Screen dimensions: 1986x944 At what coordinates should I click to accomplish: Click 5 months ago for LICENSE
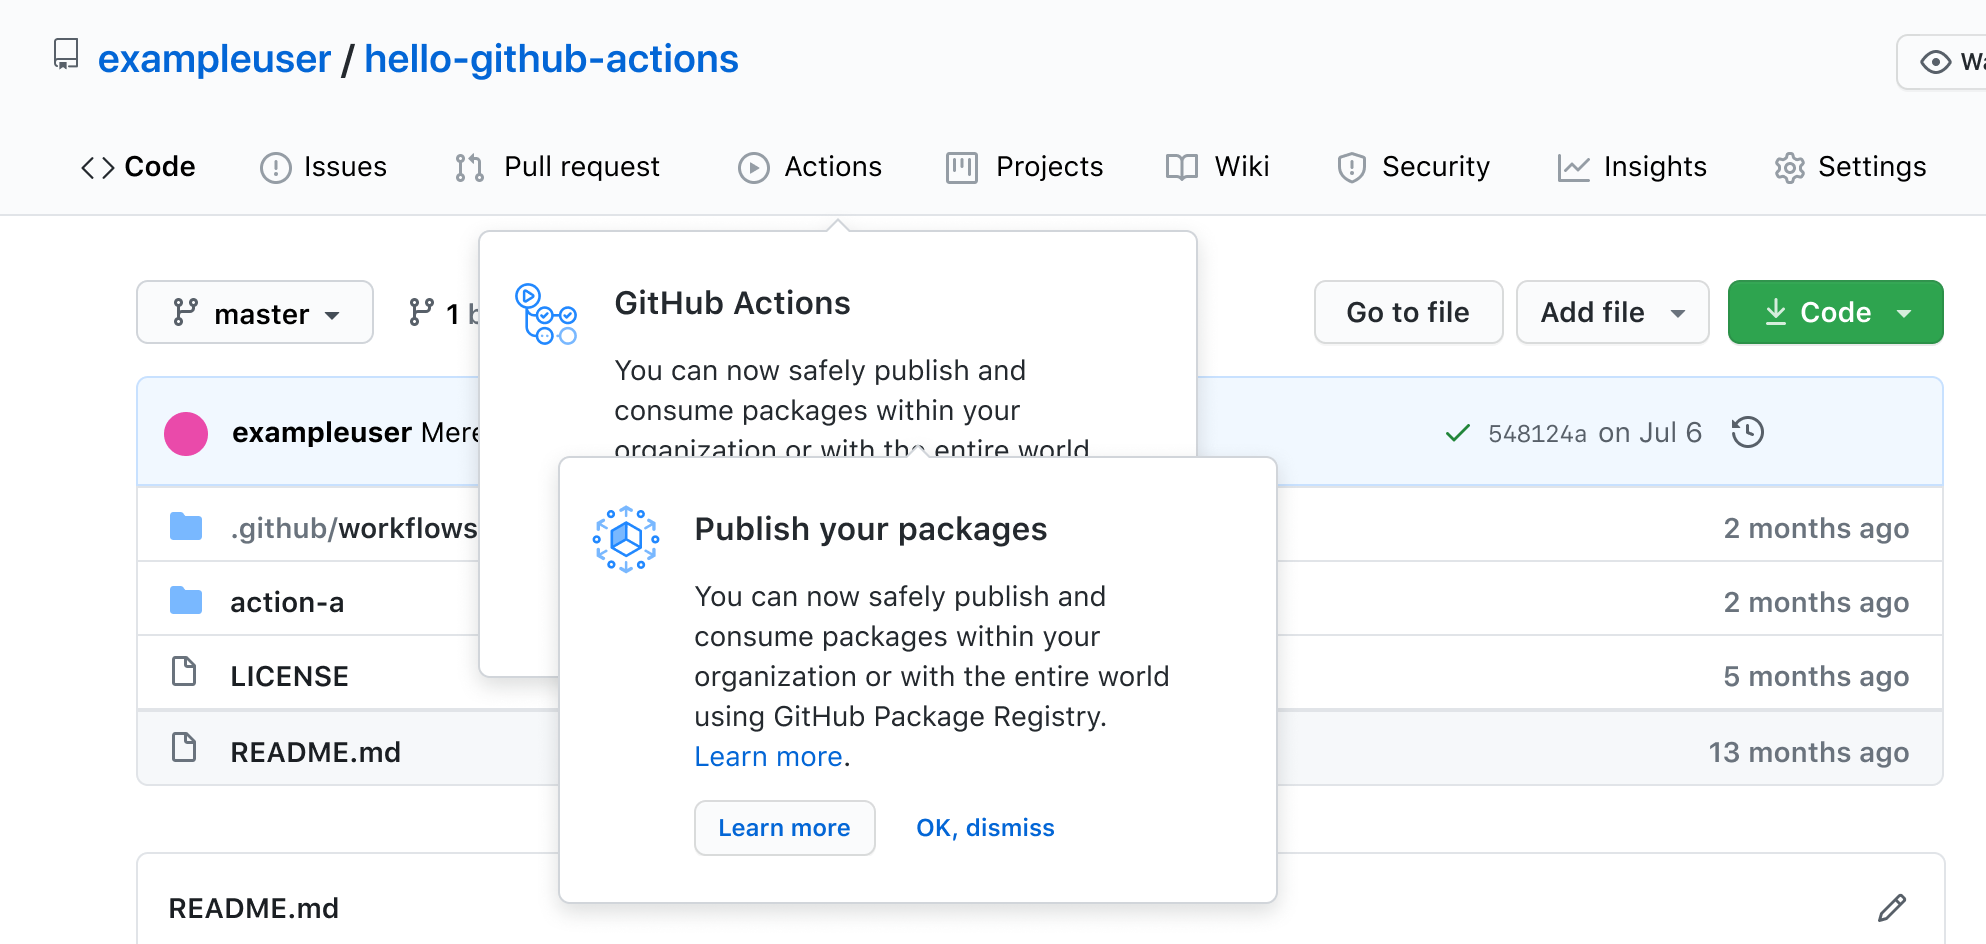click(x=1816, y=676)
